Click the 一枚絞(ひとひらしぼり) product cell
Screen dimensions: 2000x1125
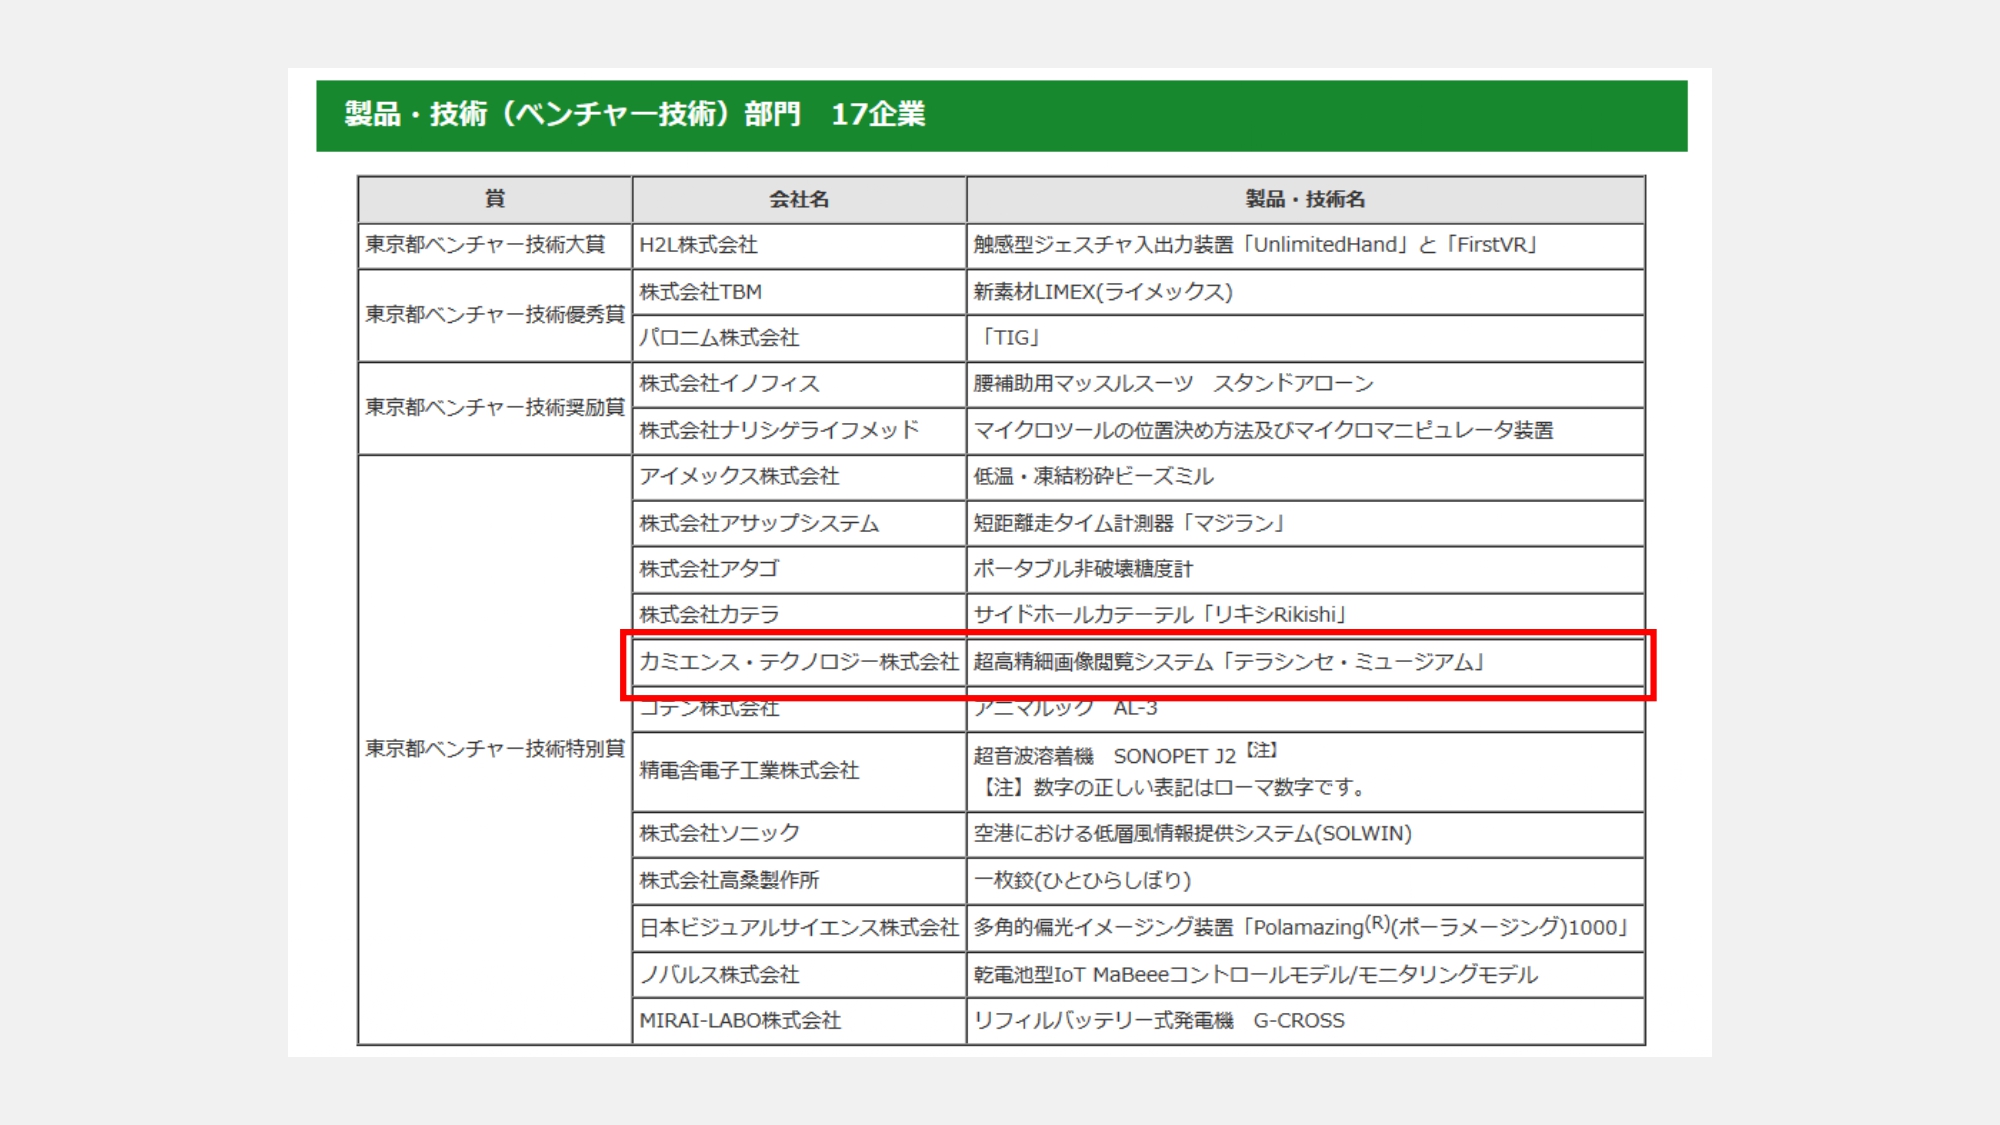[x=1082, y=881]
